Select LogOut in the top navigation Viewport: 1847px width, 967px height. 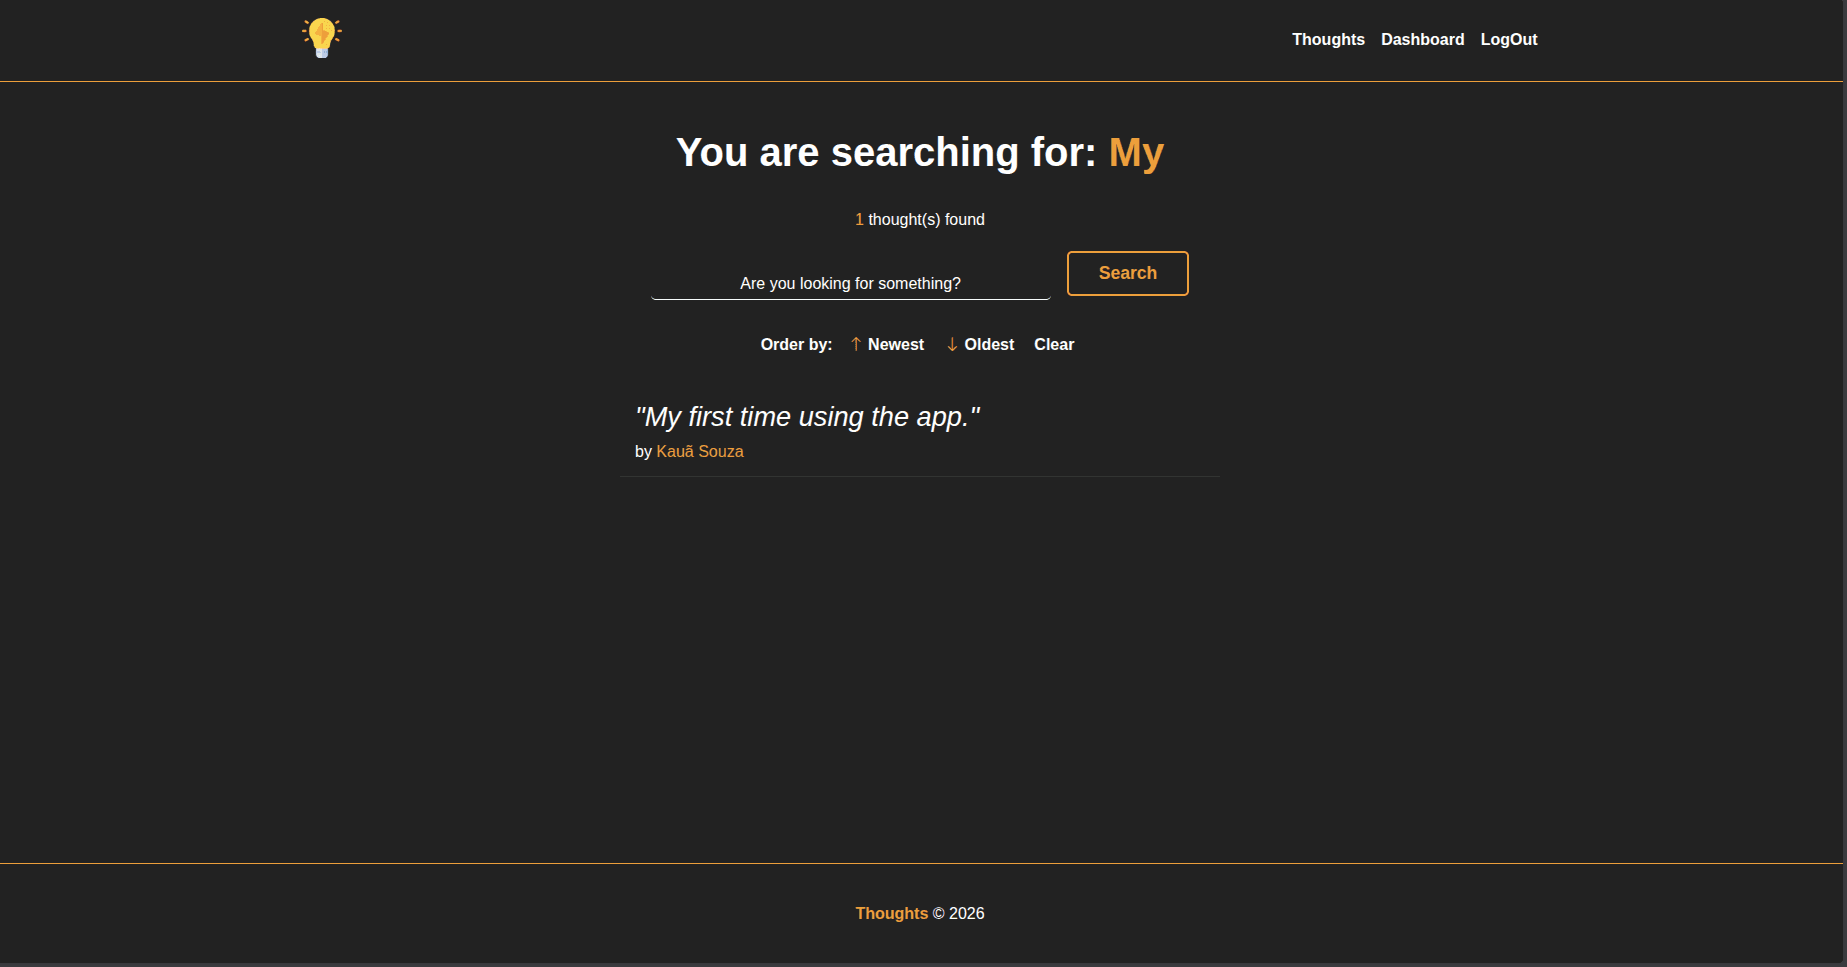coord(1508,39)
